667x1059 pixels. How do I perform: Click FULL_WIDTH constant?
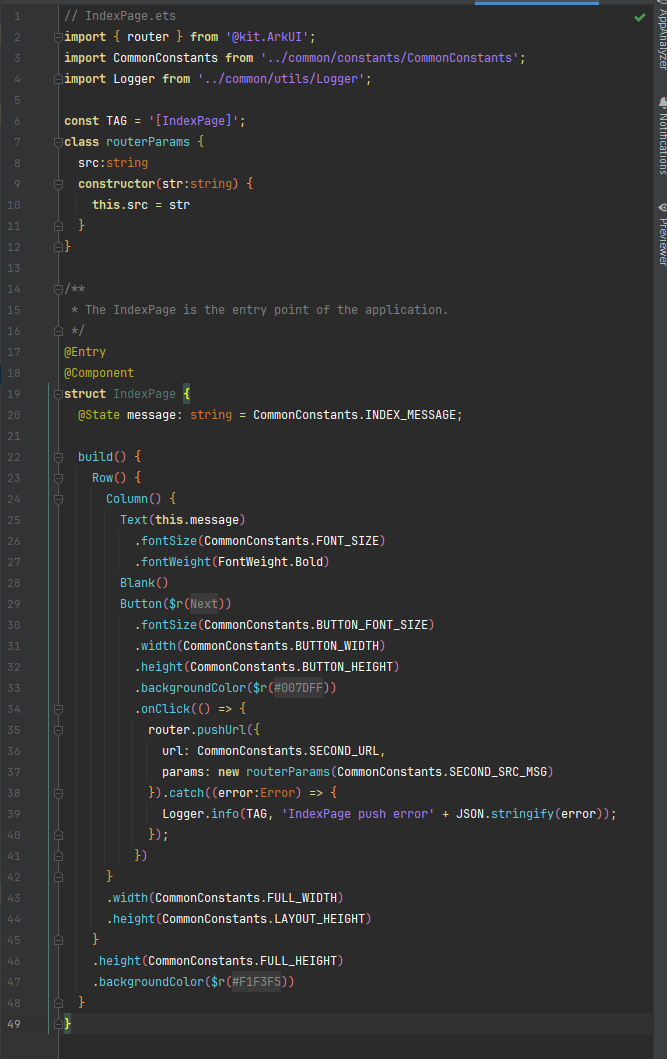tap(302, 898)
